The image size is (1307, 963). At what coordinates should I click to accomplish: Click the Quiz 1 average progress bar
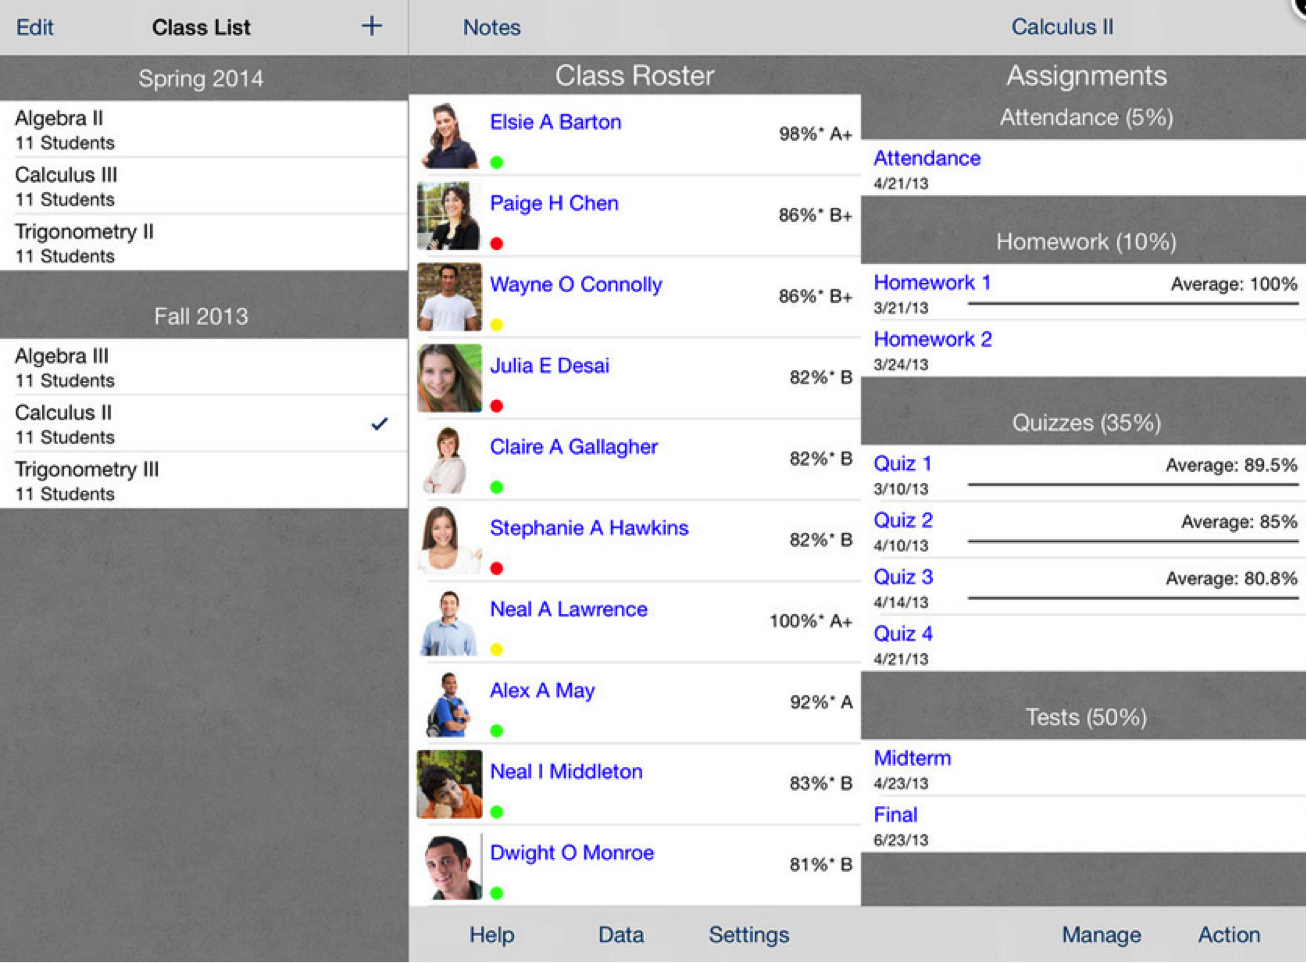pyautogui.click(x=1132, y=485)
